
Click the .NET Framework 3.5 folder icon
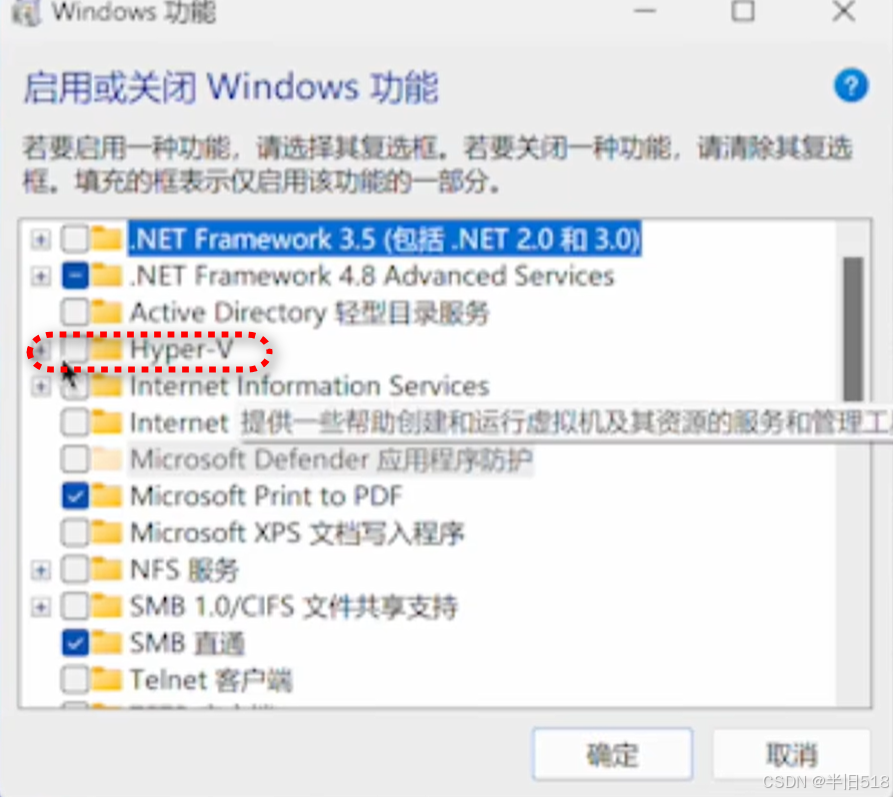point(106,239)
